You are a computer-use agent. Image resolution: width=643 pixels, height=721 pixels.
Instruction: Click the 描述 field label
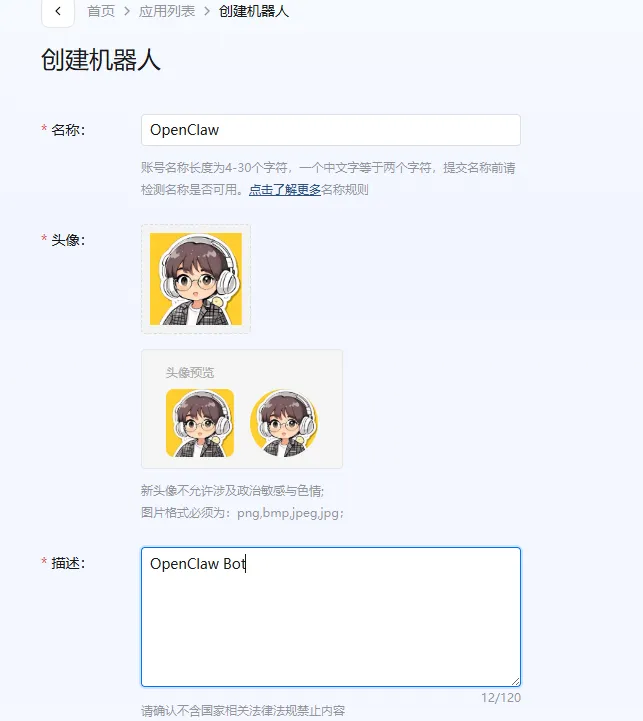[x=68, y=563]
